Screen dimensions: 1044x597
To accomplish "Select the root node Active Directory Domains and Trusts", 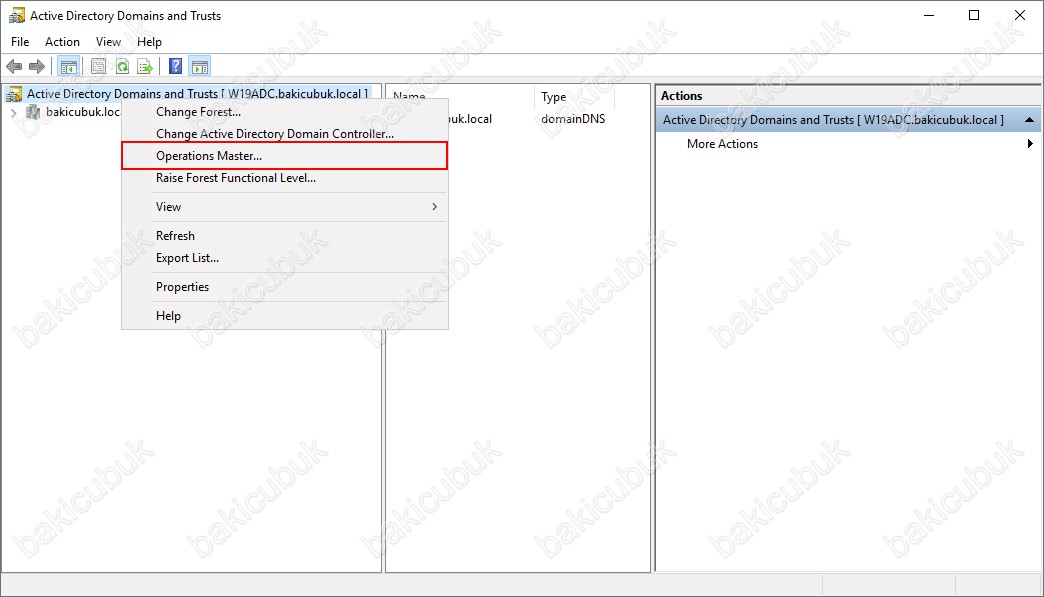I will point(197,94).
